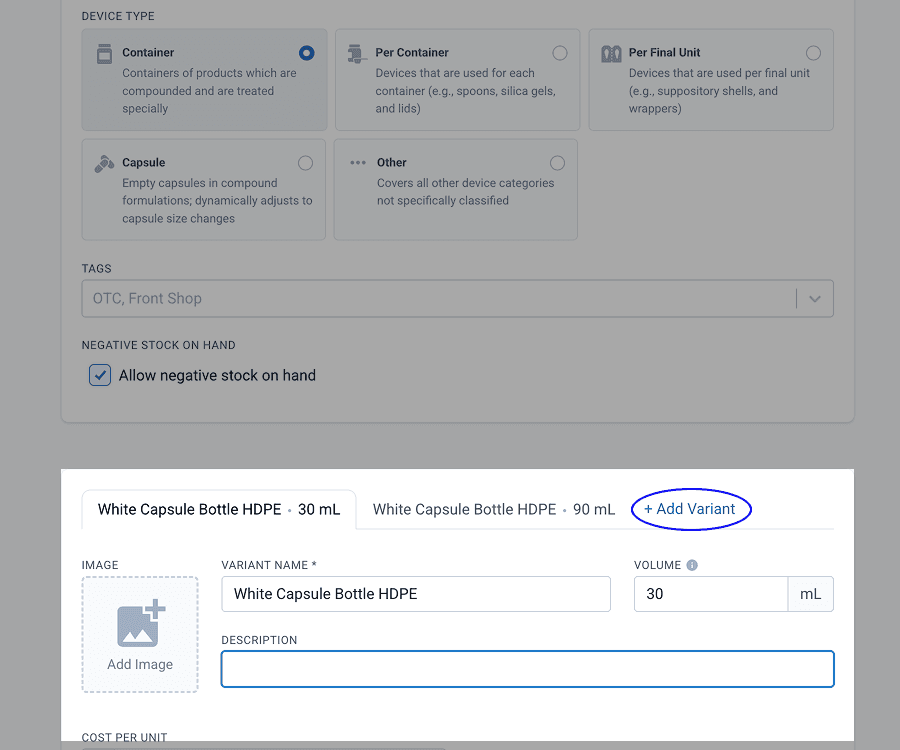900x750 pixels.
Task: Open the Volume info tooltip icon
Action: click(692, 565)
